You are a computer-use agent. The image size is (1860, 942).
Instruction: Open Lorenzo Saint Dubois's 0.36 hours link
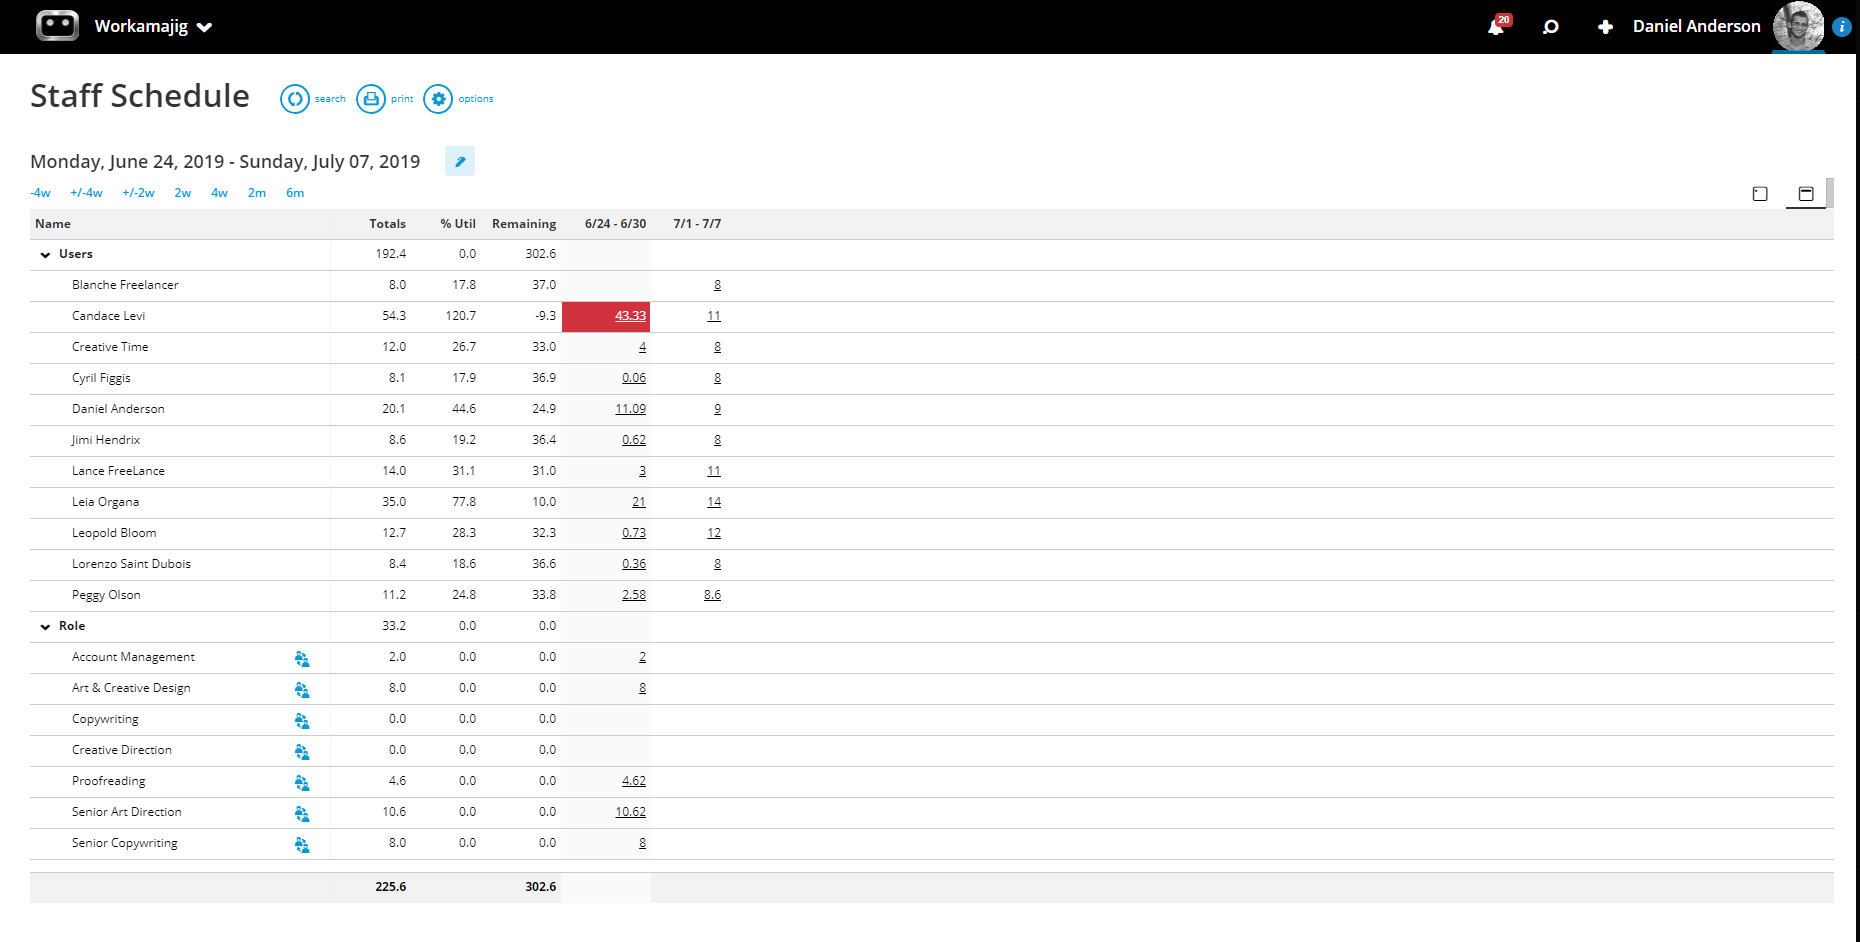click(x=634, y=564)
